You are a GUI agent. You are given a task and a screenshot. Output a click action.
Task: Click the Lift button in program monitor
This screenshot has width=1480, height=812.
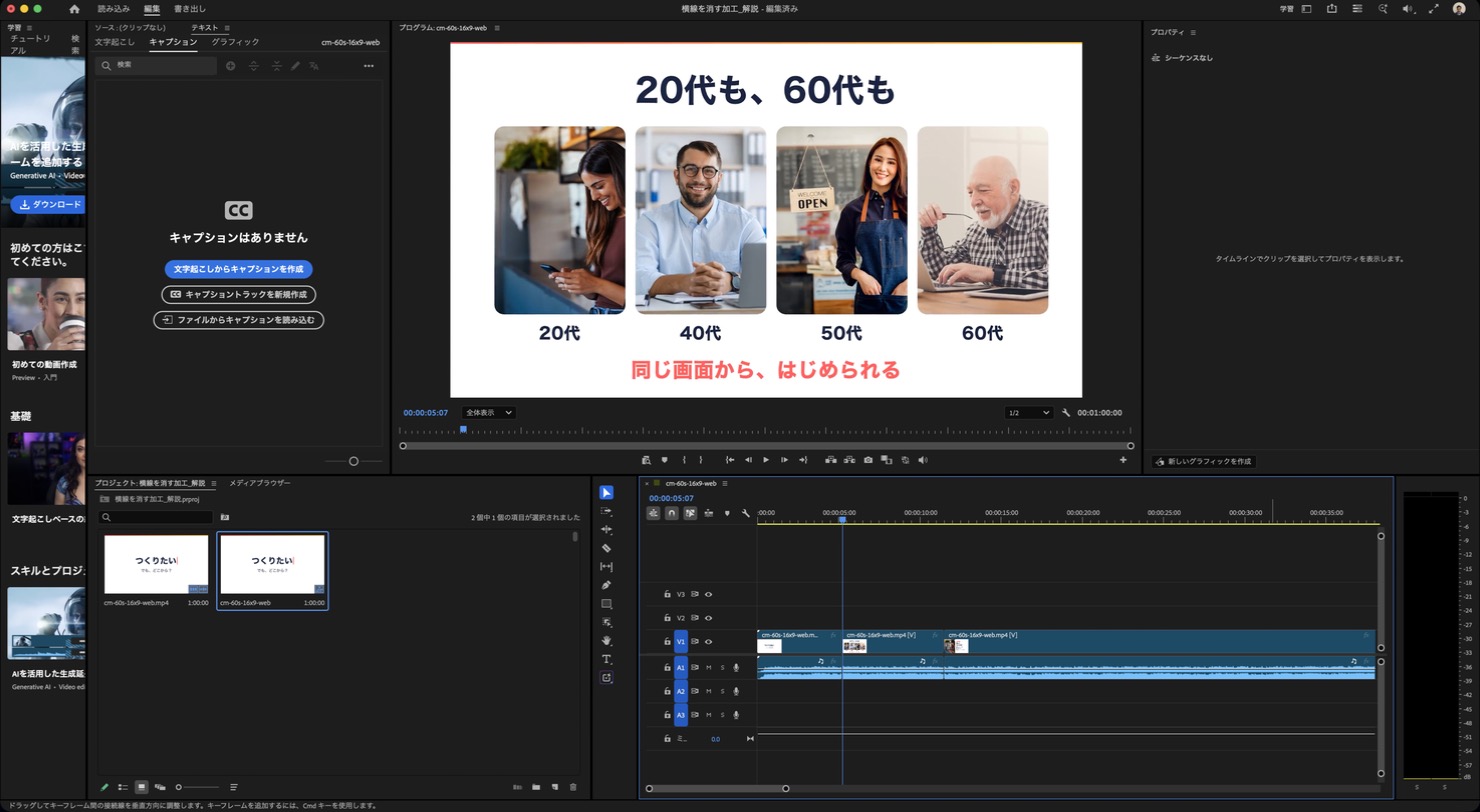(830, 460)
